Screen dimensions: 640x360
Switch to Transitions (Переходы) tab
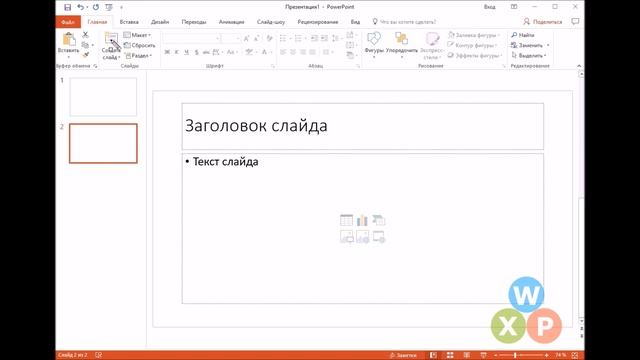(194, 22)
